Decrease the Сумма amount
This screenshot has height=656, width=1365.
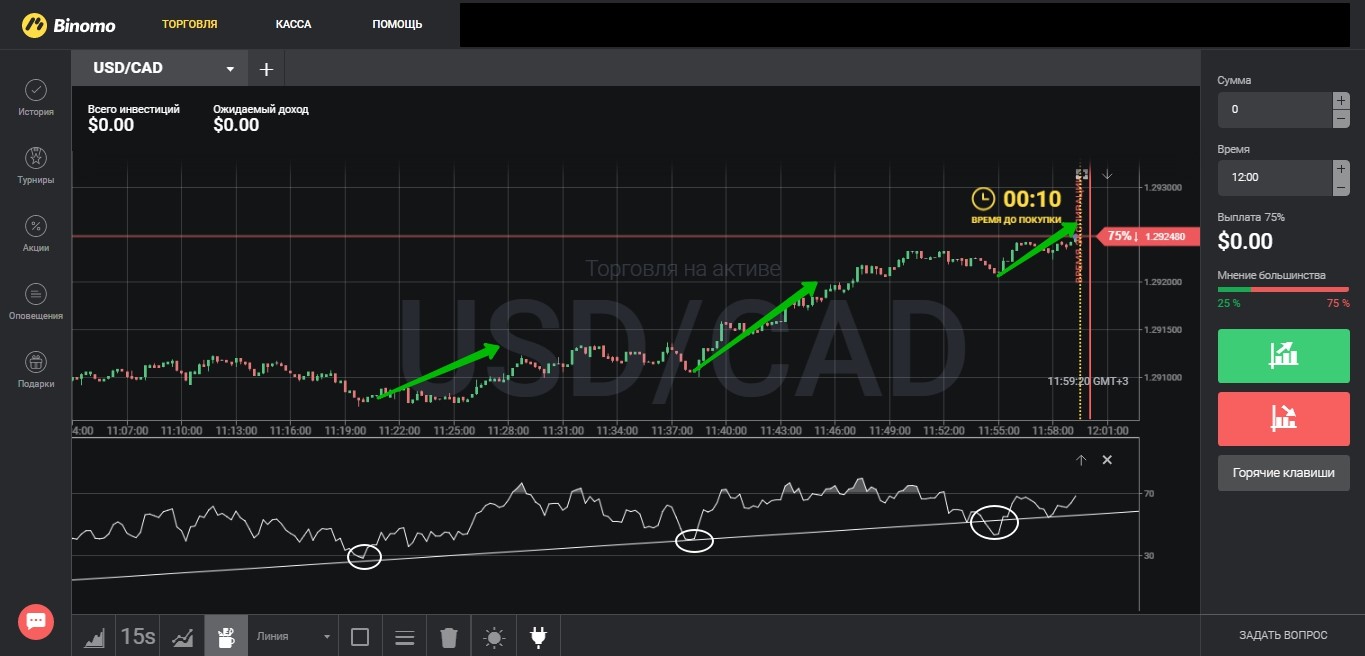click(x=1340, y=119)
